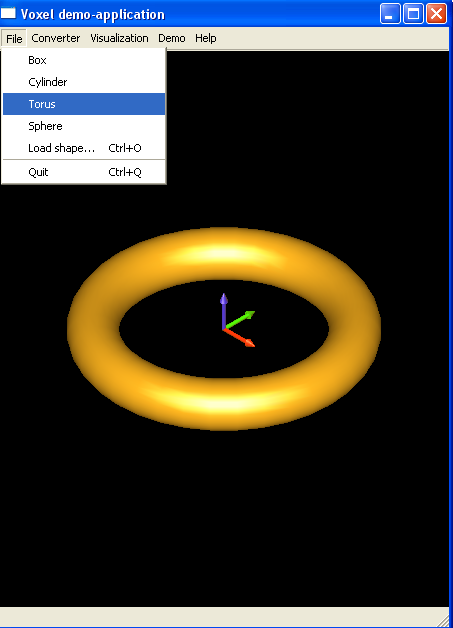Select the highlighted Torus entry
Image resolution: width=453 pixels, height=628 pixels.
pyautogui.click(x=84, y=104)
